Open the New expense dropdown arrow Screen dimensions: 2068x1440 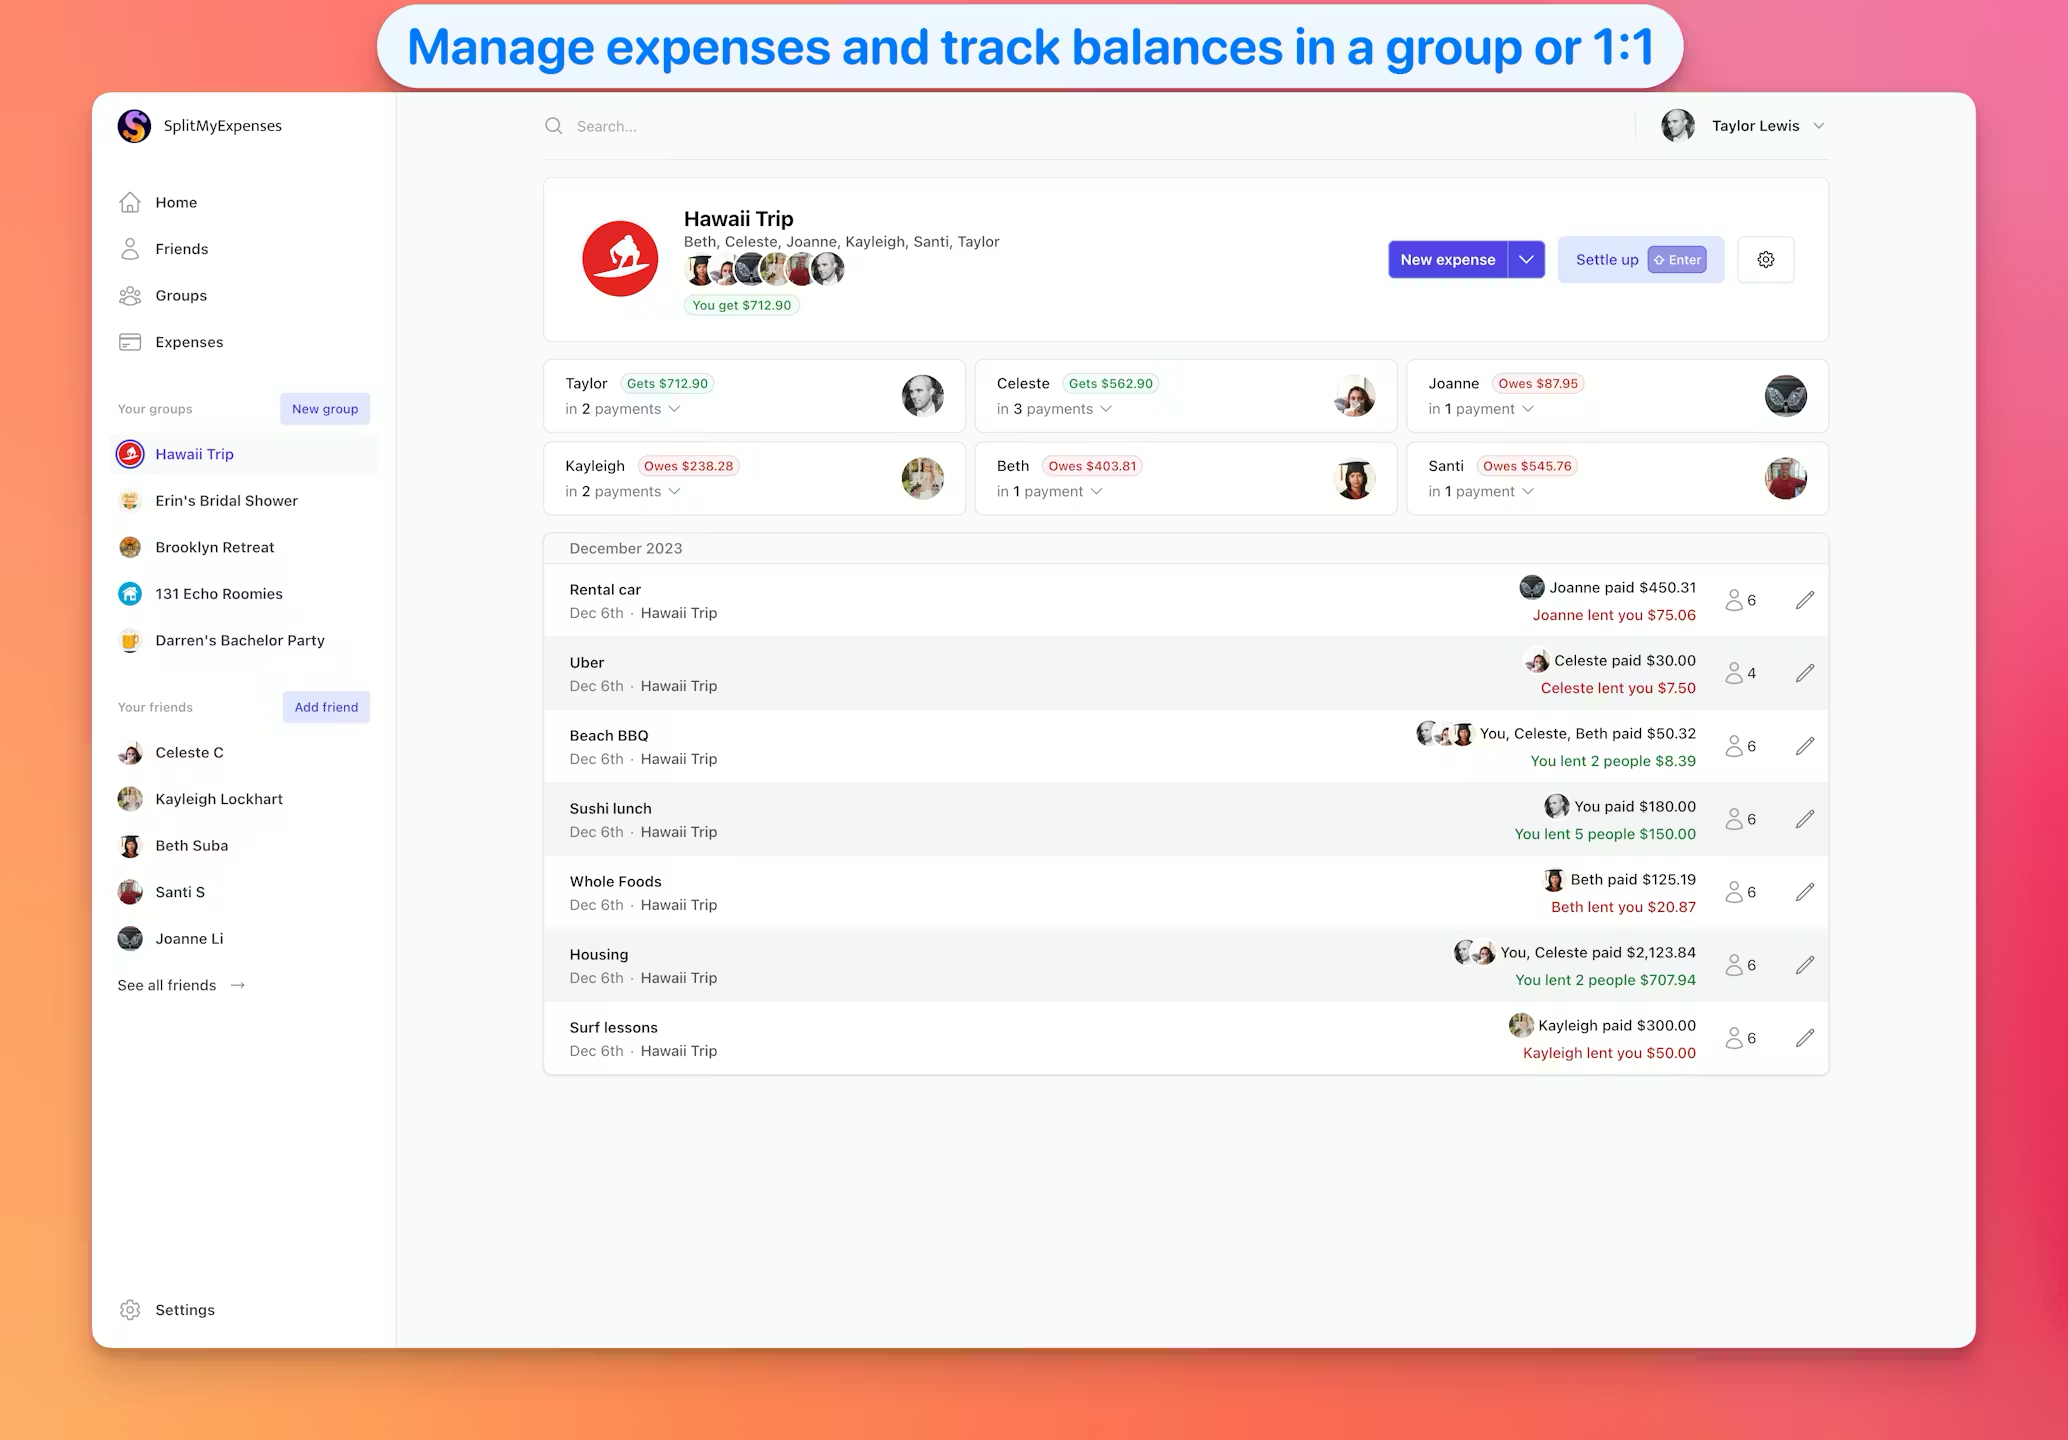tap(1527, 259)
